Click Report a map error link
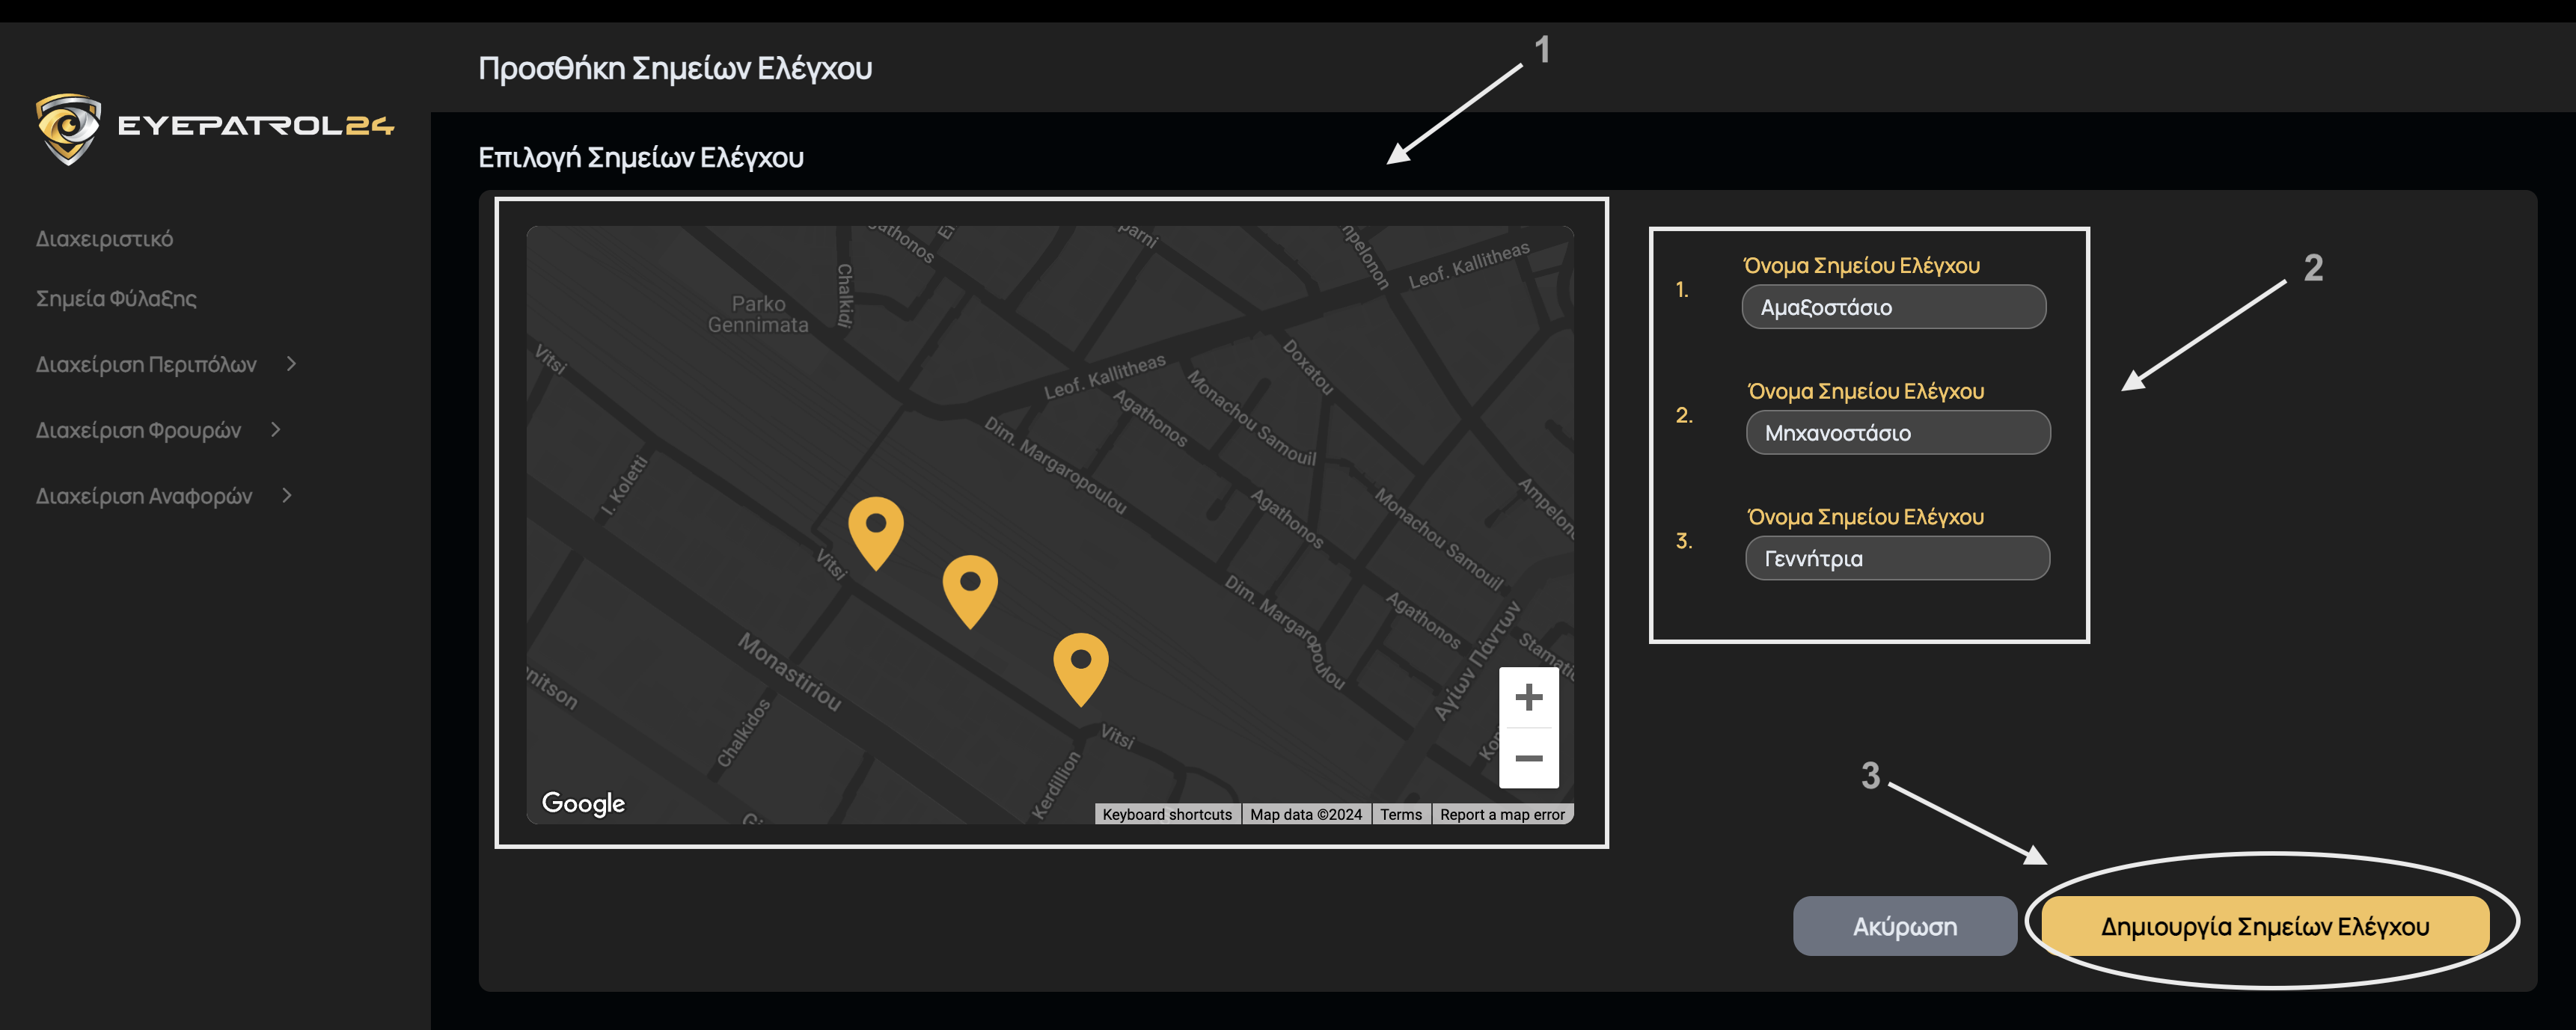 coord(1501,814)
